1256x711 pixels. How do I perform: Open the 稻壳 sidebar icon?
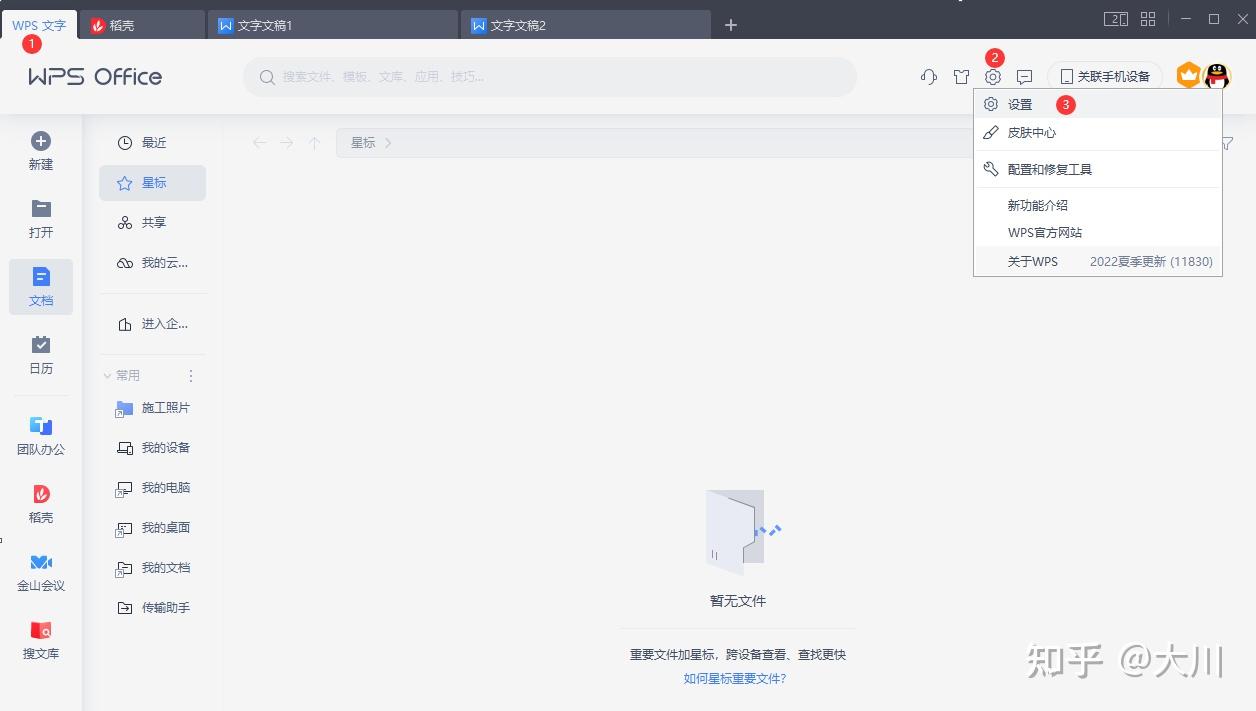click(x=41, y=494)
